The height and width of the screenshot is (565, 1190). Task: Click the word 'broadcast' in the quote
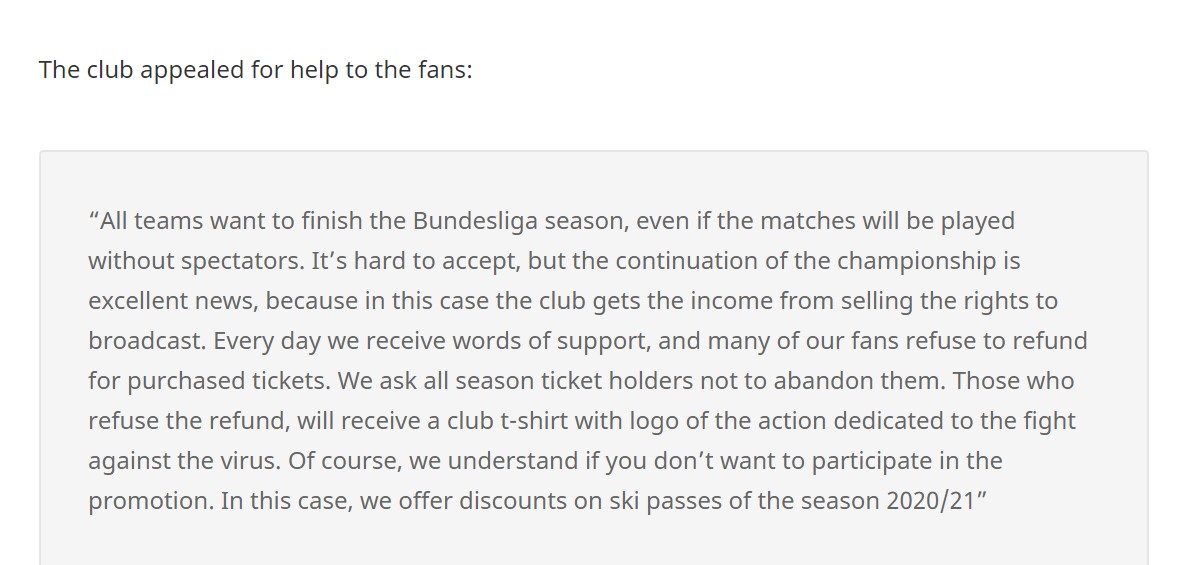point(146,340)
